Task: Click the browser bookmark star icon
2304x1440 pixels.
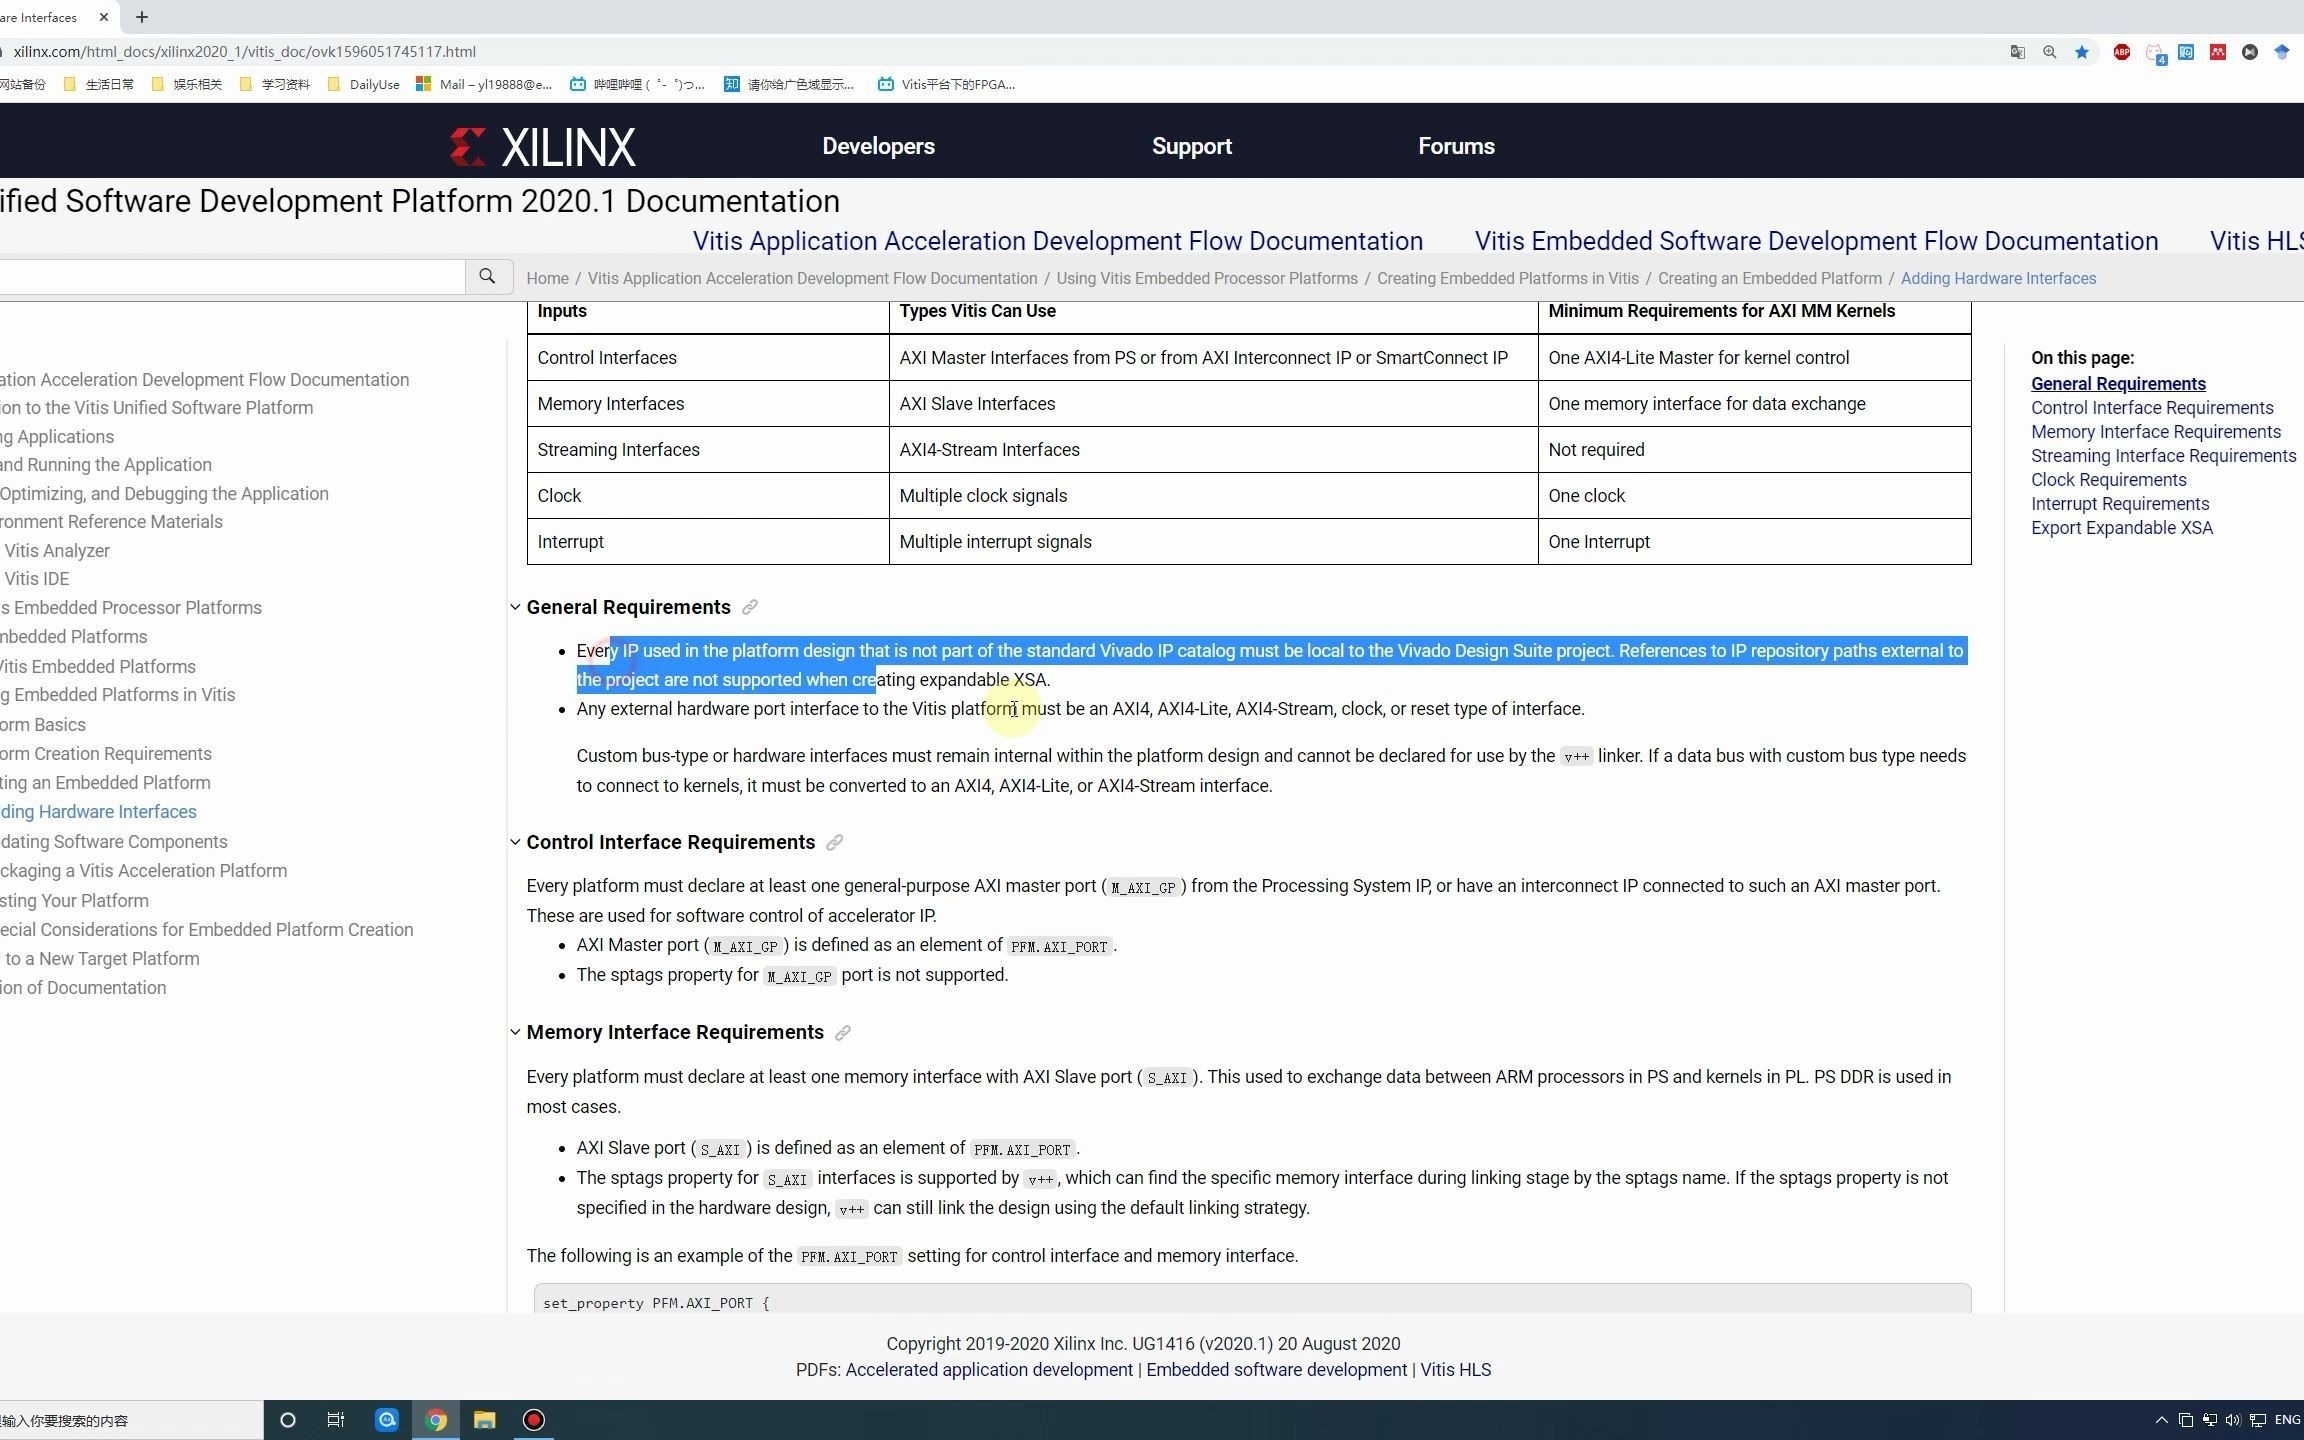Action: [x=2082, y=51]
